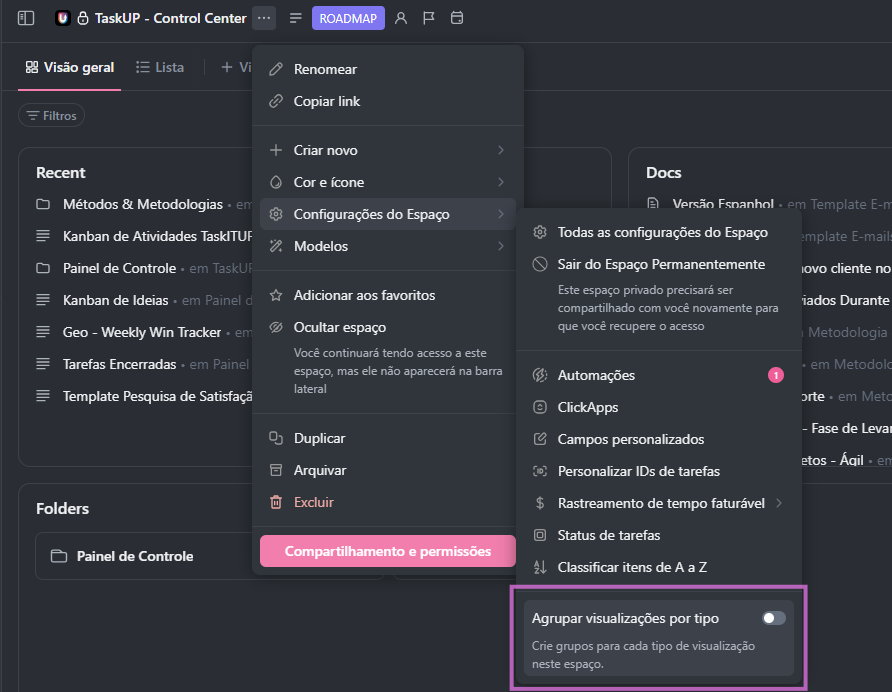The height and width of the screenshot is (692, 892).
Task: Click the sidebar toggle icon at top-left
Action: [x=26, y=18]
